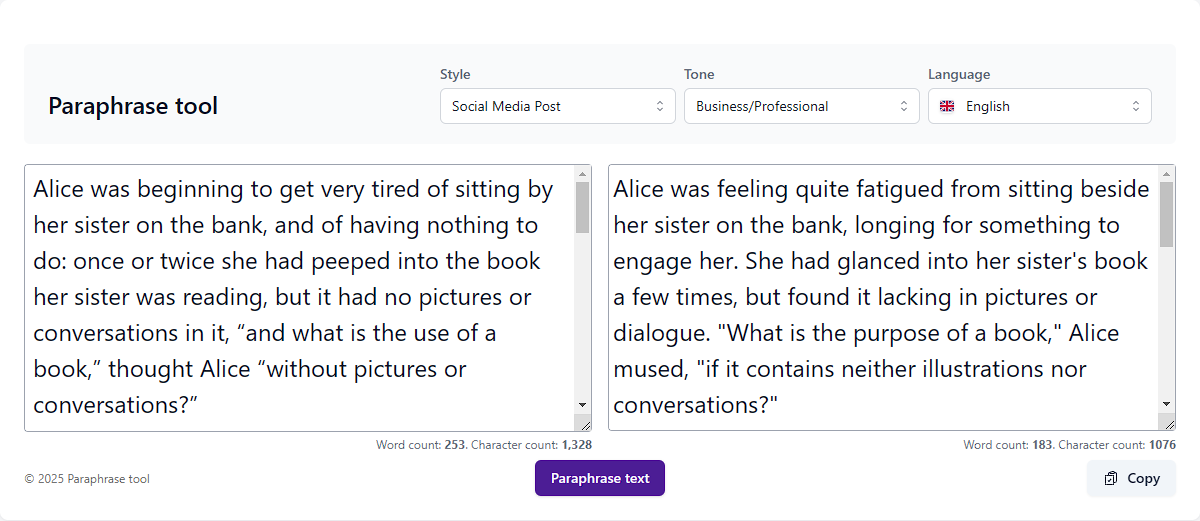This screenshot has width=1200, height=521.
Task: Click the © 2025 Paraphrase tool footer text
Action: [x=87, y=479]
